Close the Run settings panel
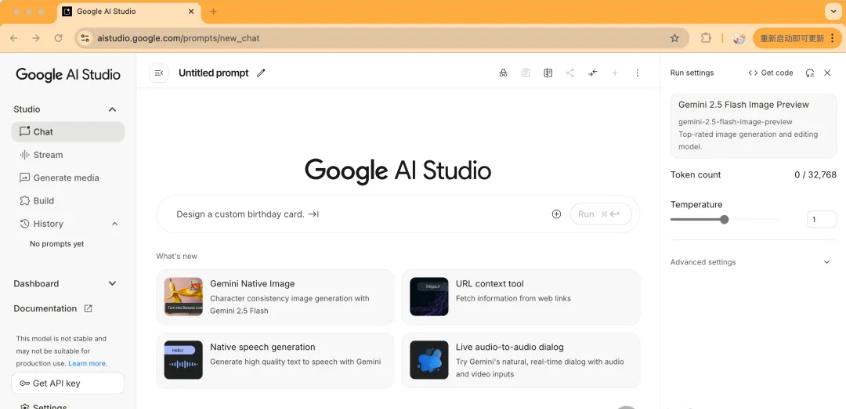Viewport: 846px width, 409px height. [827, 73]
